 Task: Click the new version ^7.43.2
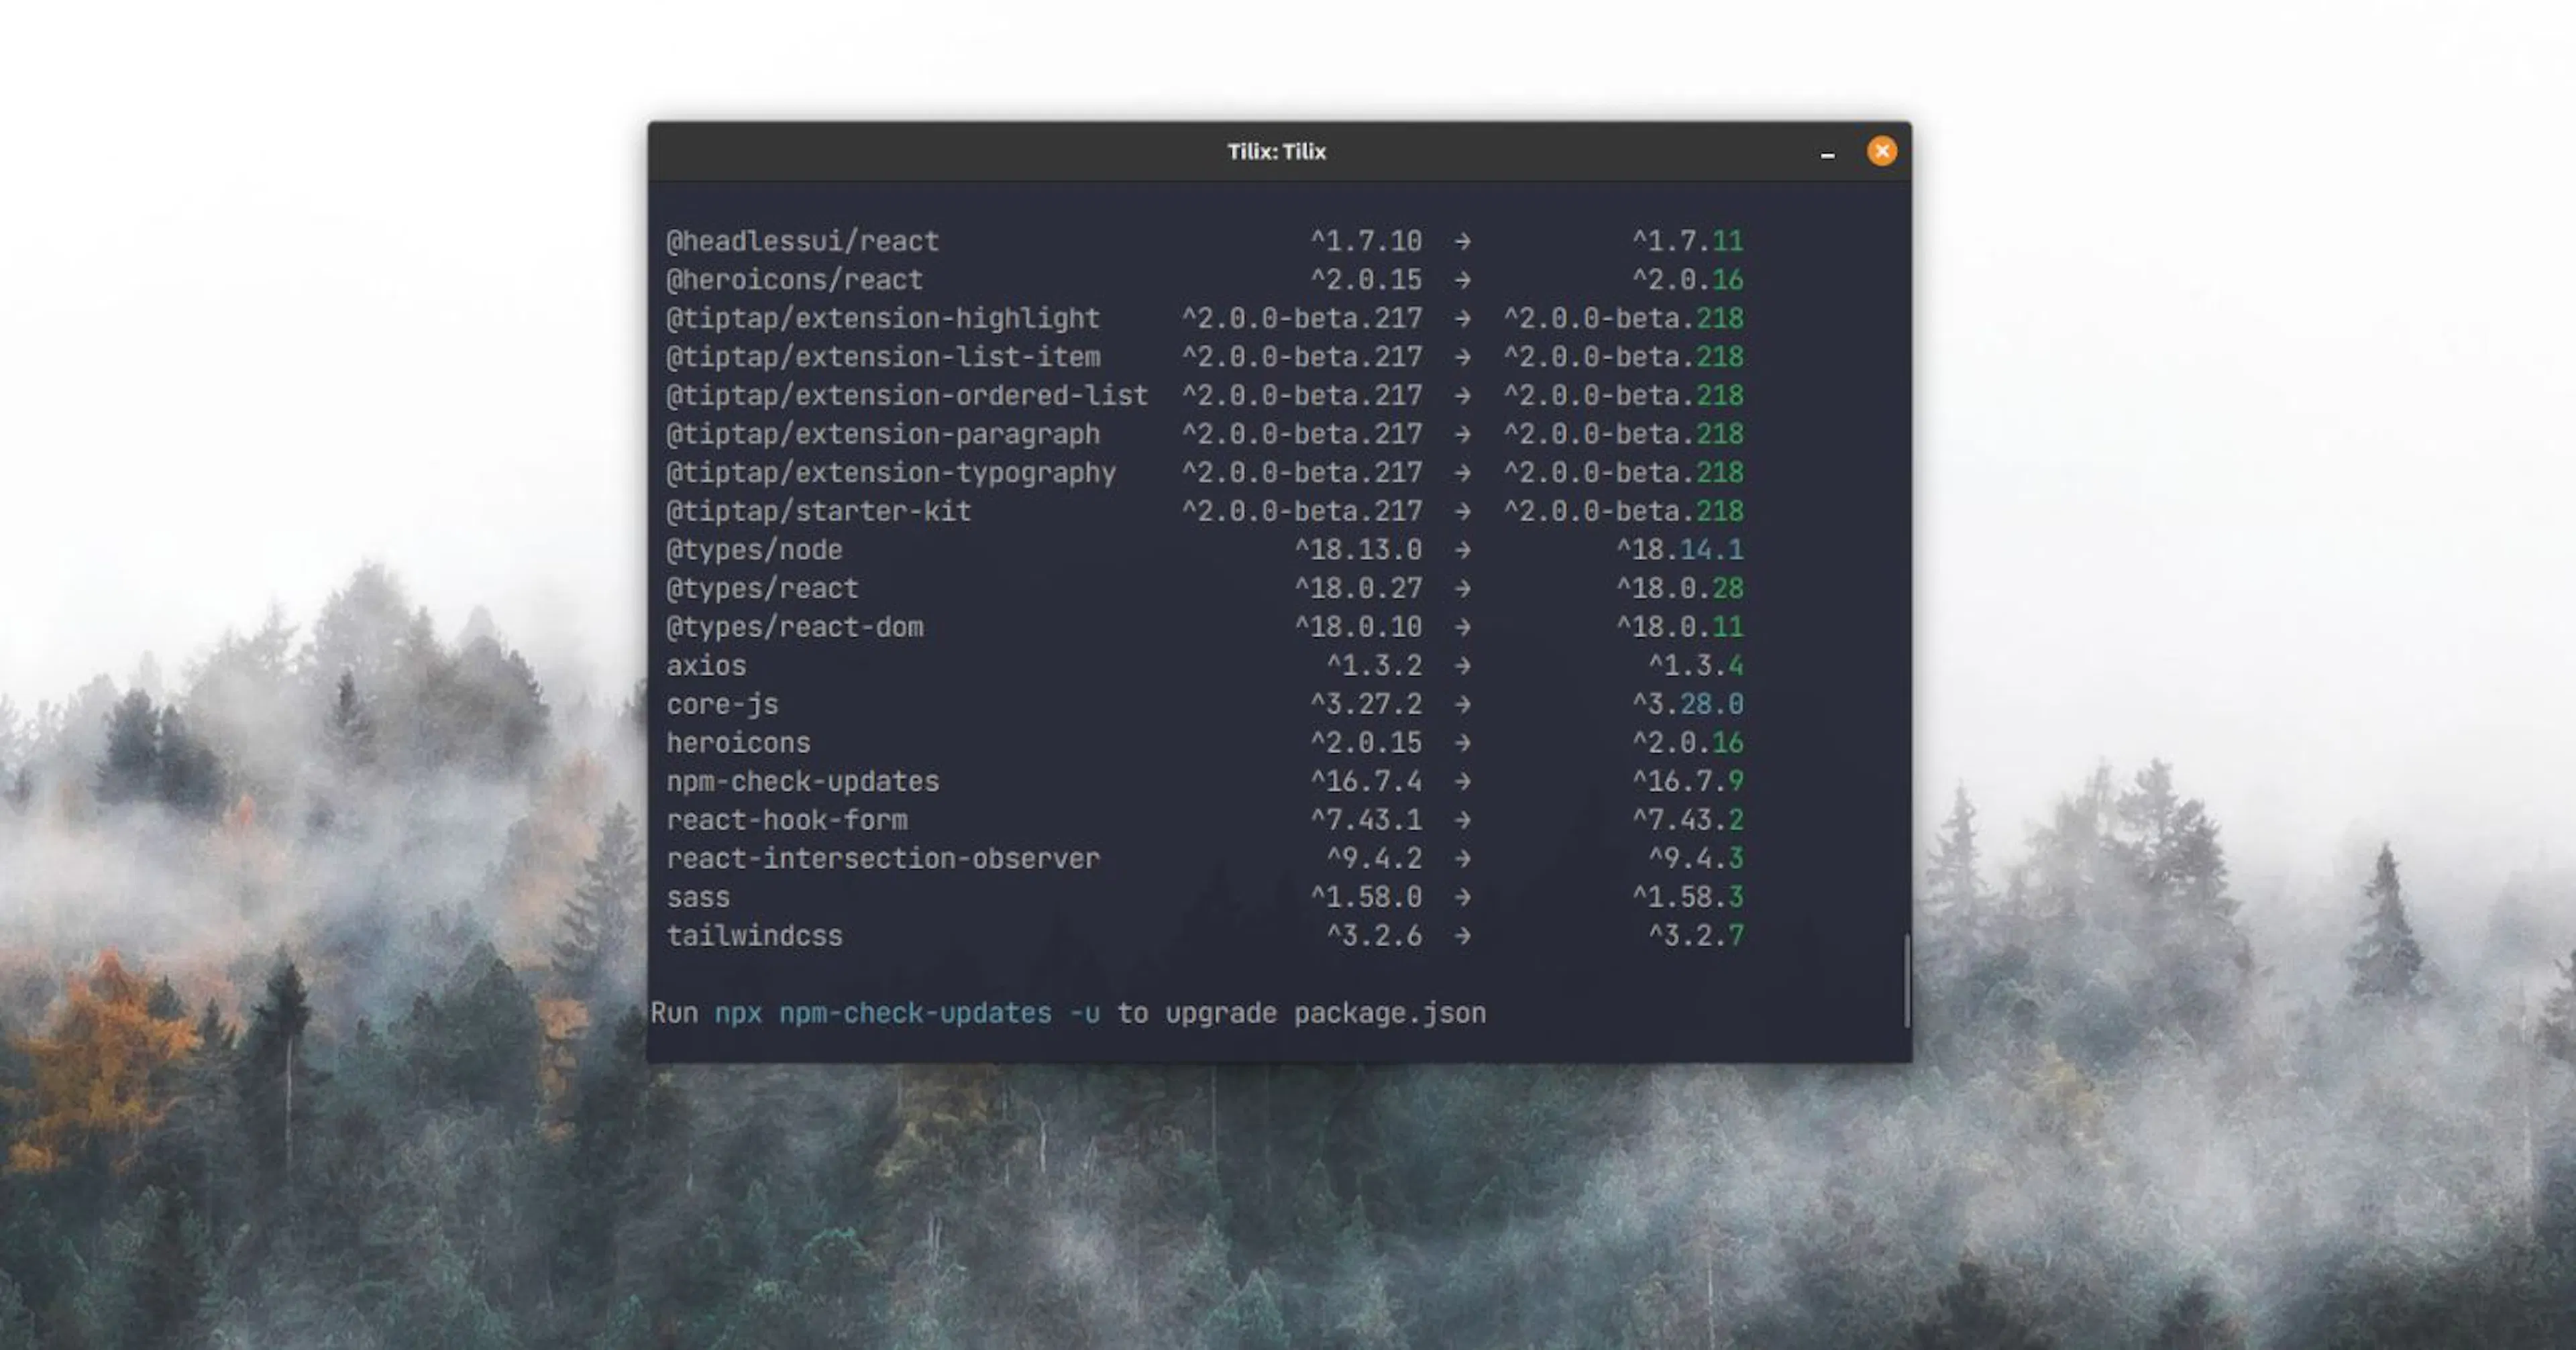(x=1688, y=820)
